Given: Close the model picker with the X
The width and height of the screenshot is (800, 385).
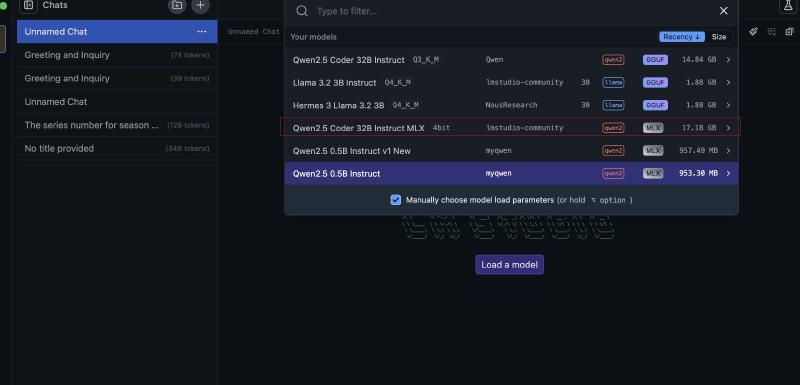Looking at the screenshot, I should click(x=723, y=11).
